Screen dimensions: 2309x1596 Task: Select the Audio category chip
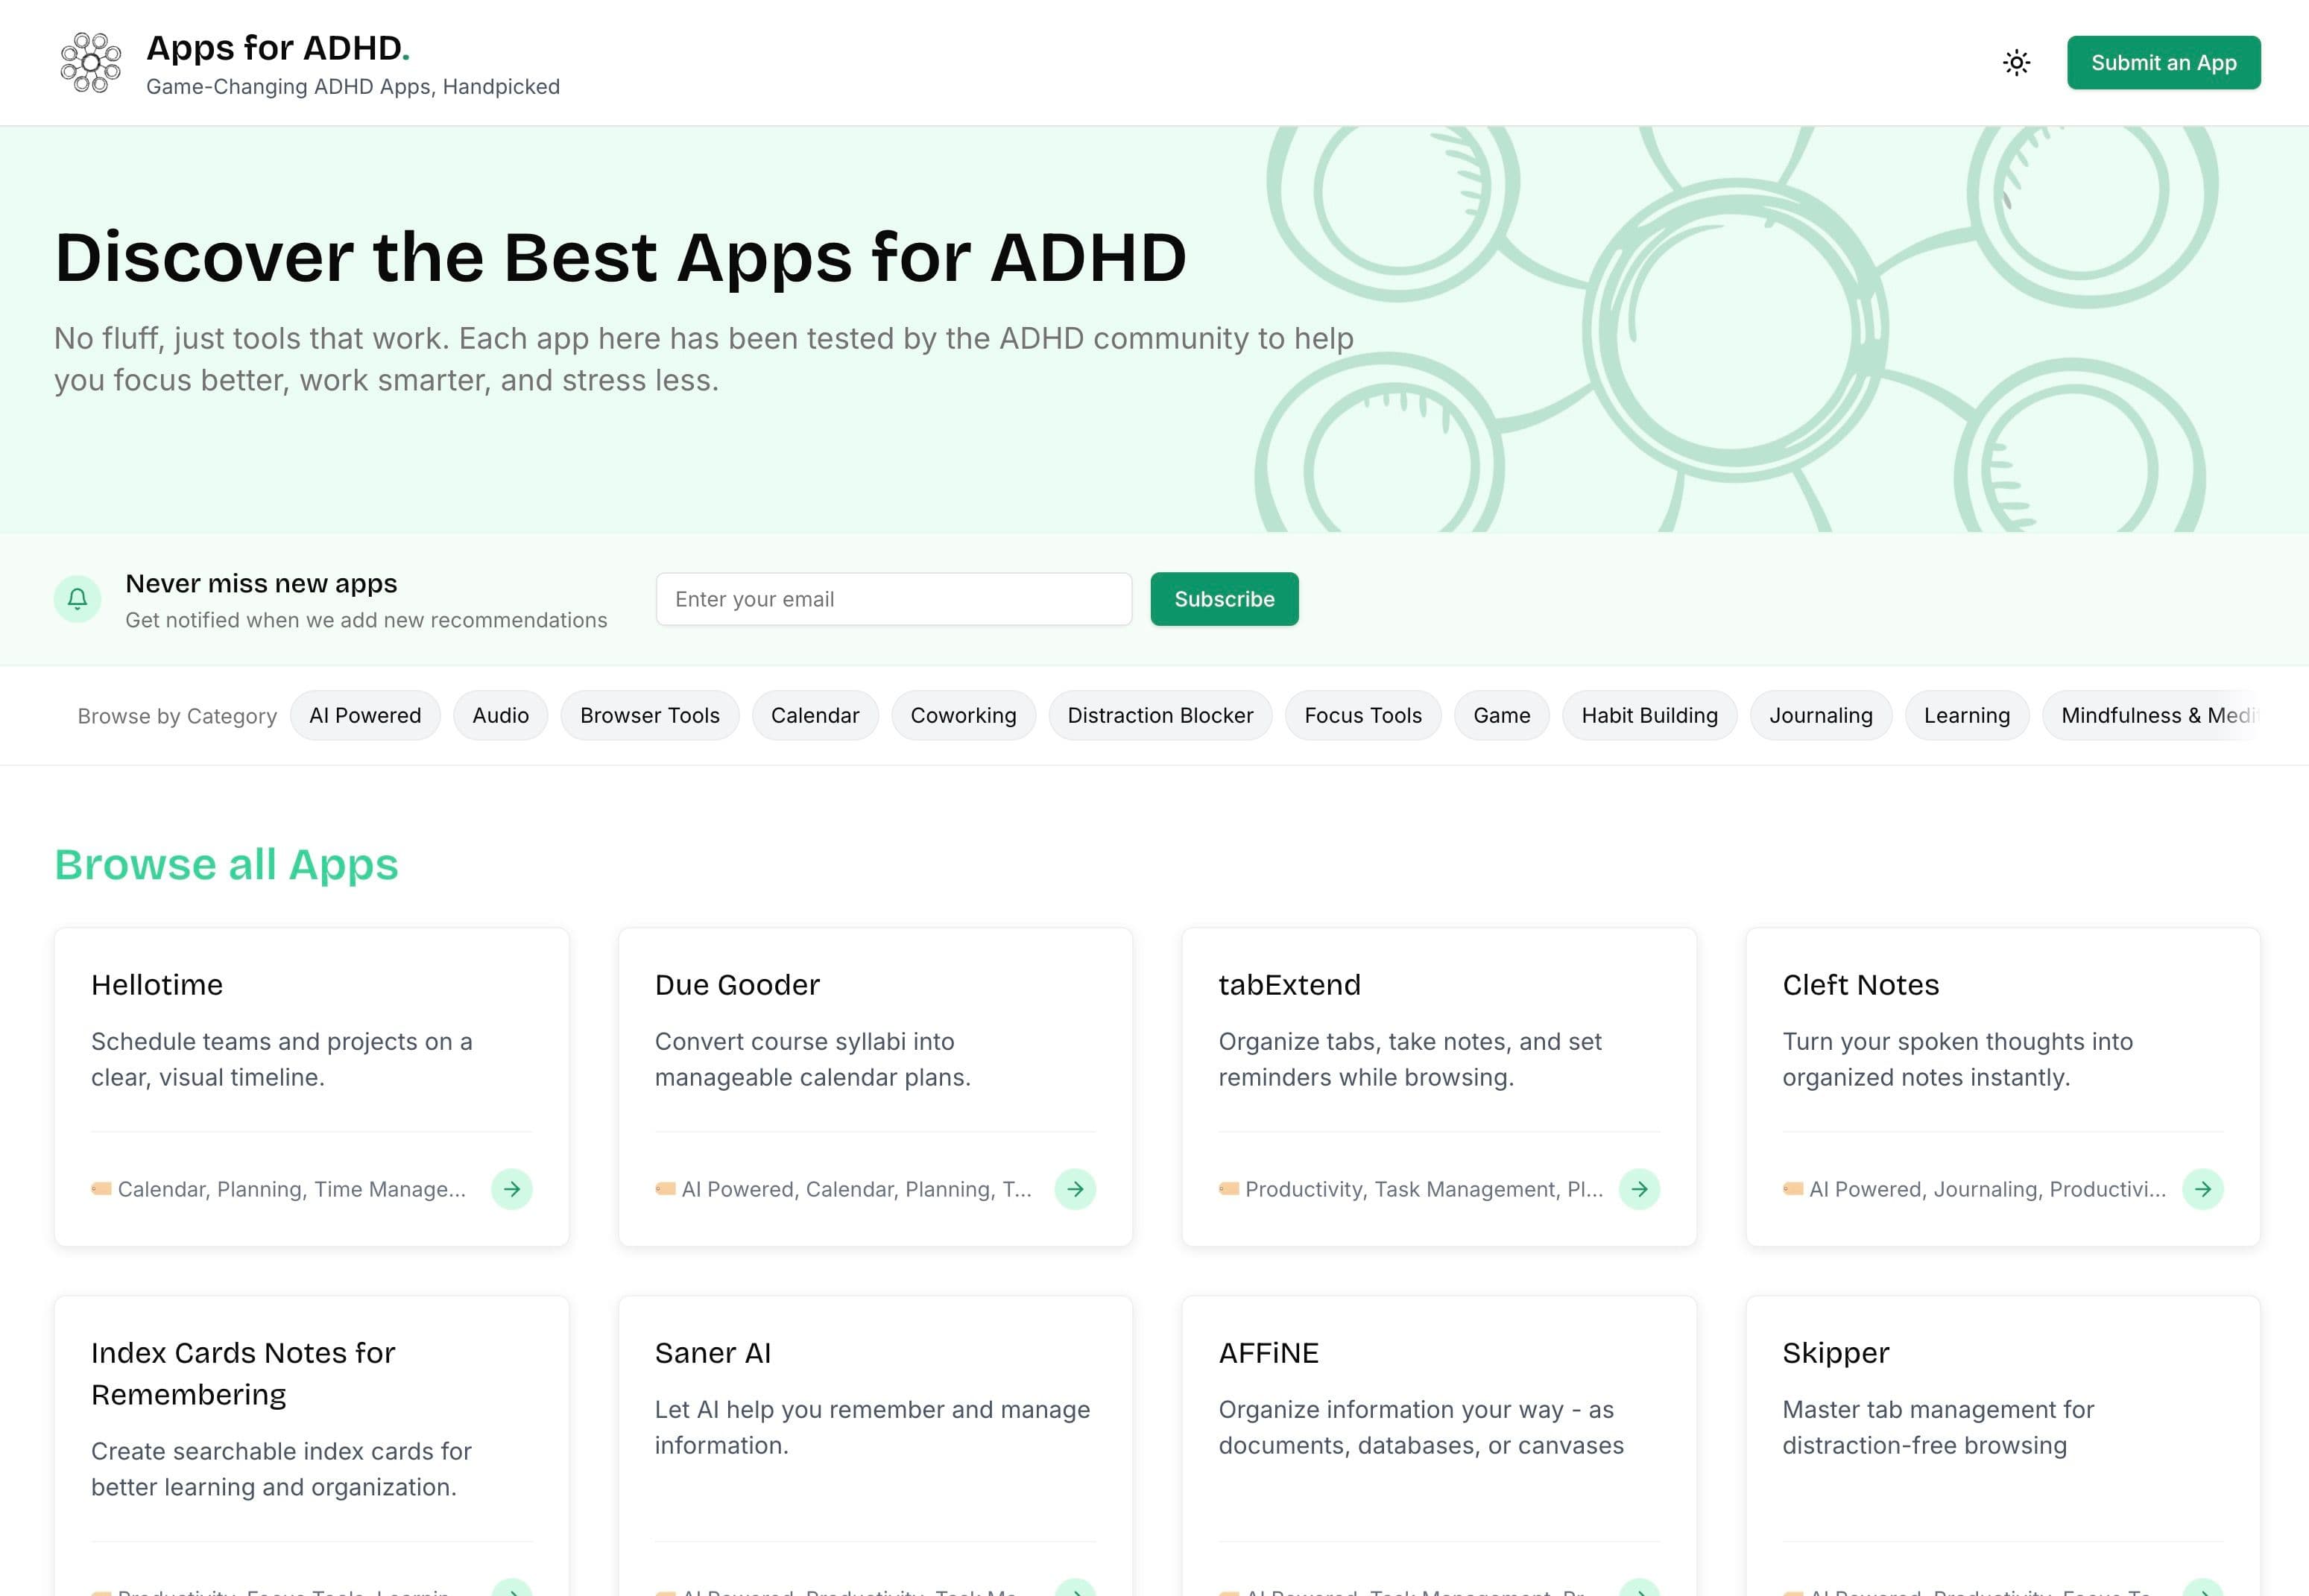tap(500, 715)
